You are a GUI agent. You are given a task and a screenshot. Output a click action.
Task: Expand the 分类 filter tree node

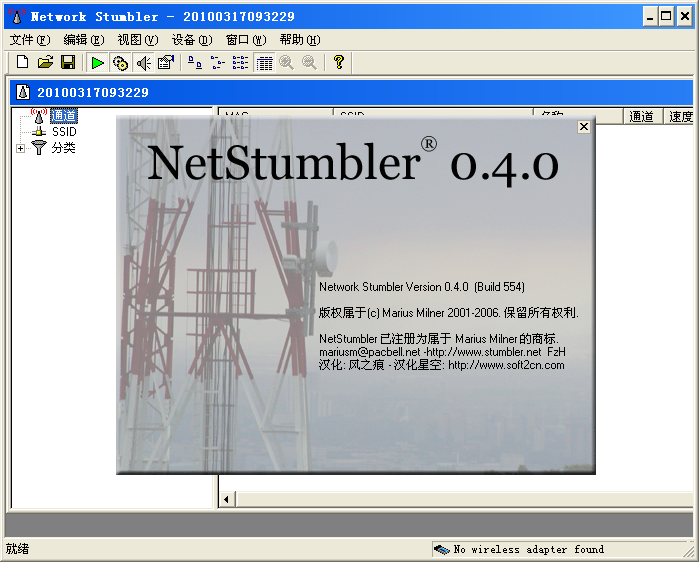(21, 148)
